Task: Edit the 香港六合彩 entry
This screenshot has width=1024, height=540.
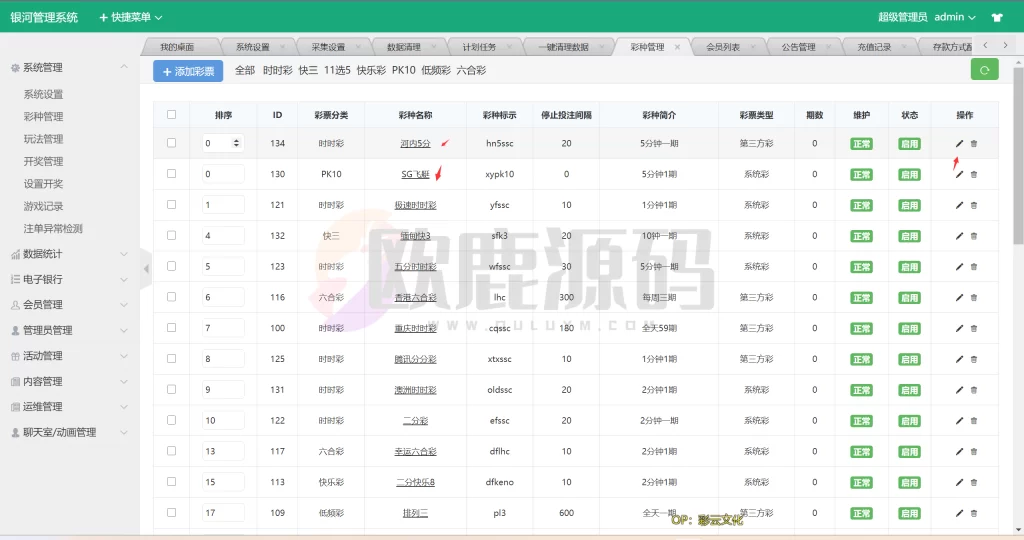Action: pyautogui.click(x=959, y=297)
